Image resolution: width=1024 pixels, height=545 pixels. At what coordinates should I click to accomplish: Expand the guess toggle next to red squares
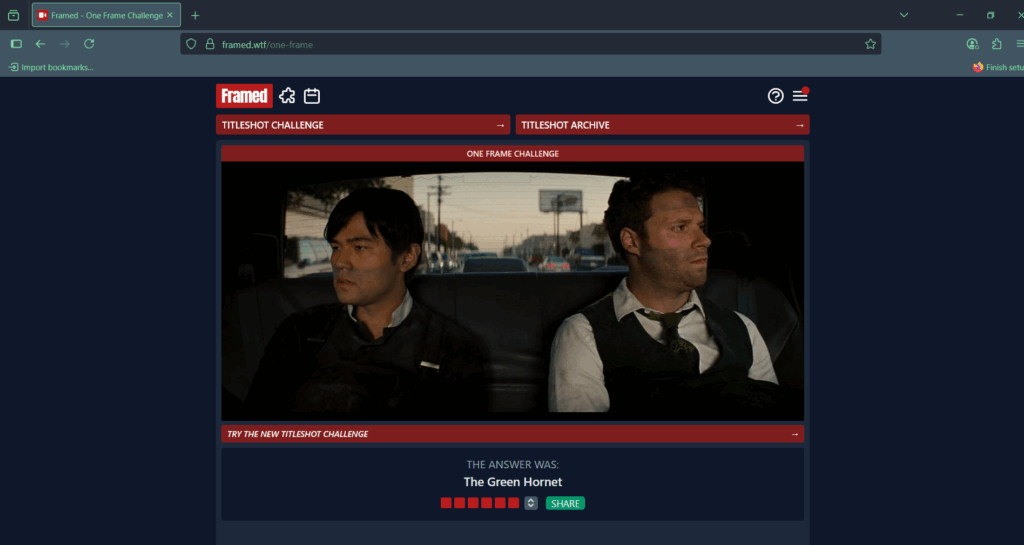531,503
